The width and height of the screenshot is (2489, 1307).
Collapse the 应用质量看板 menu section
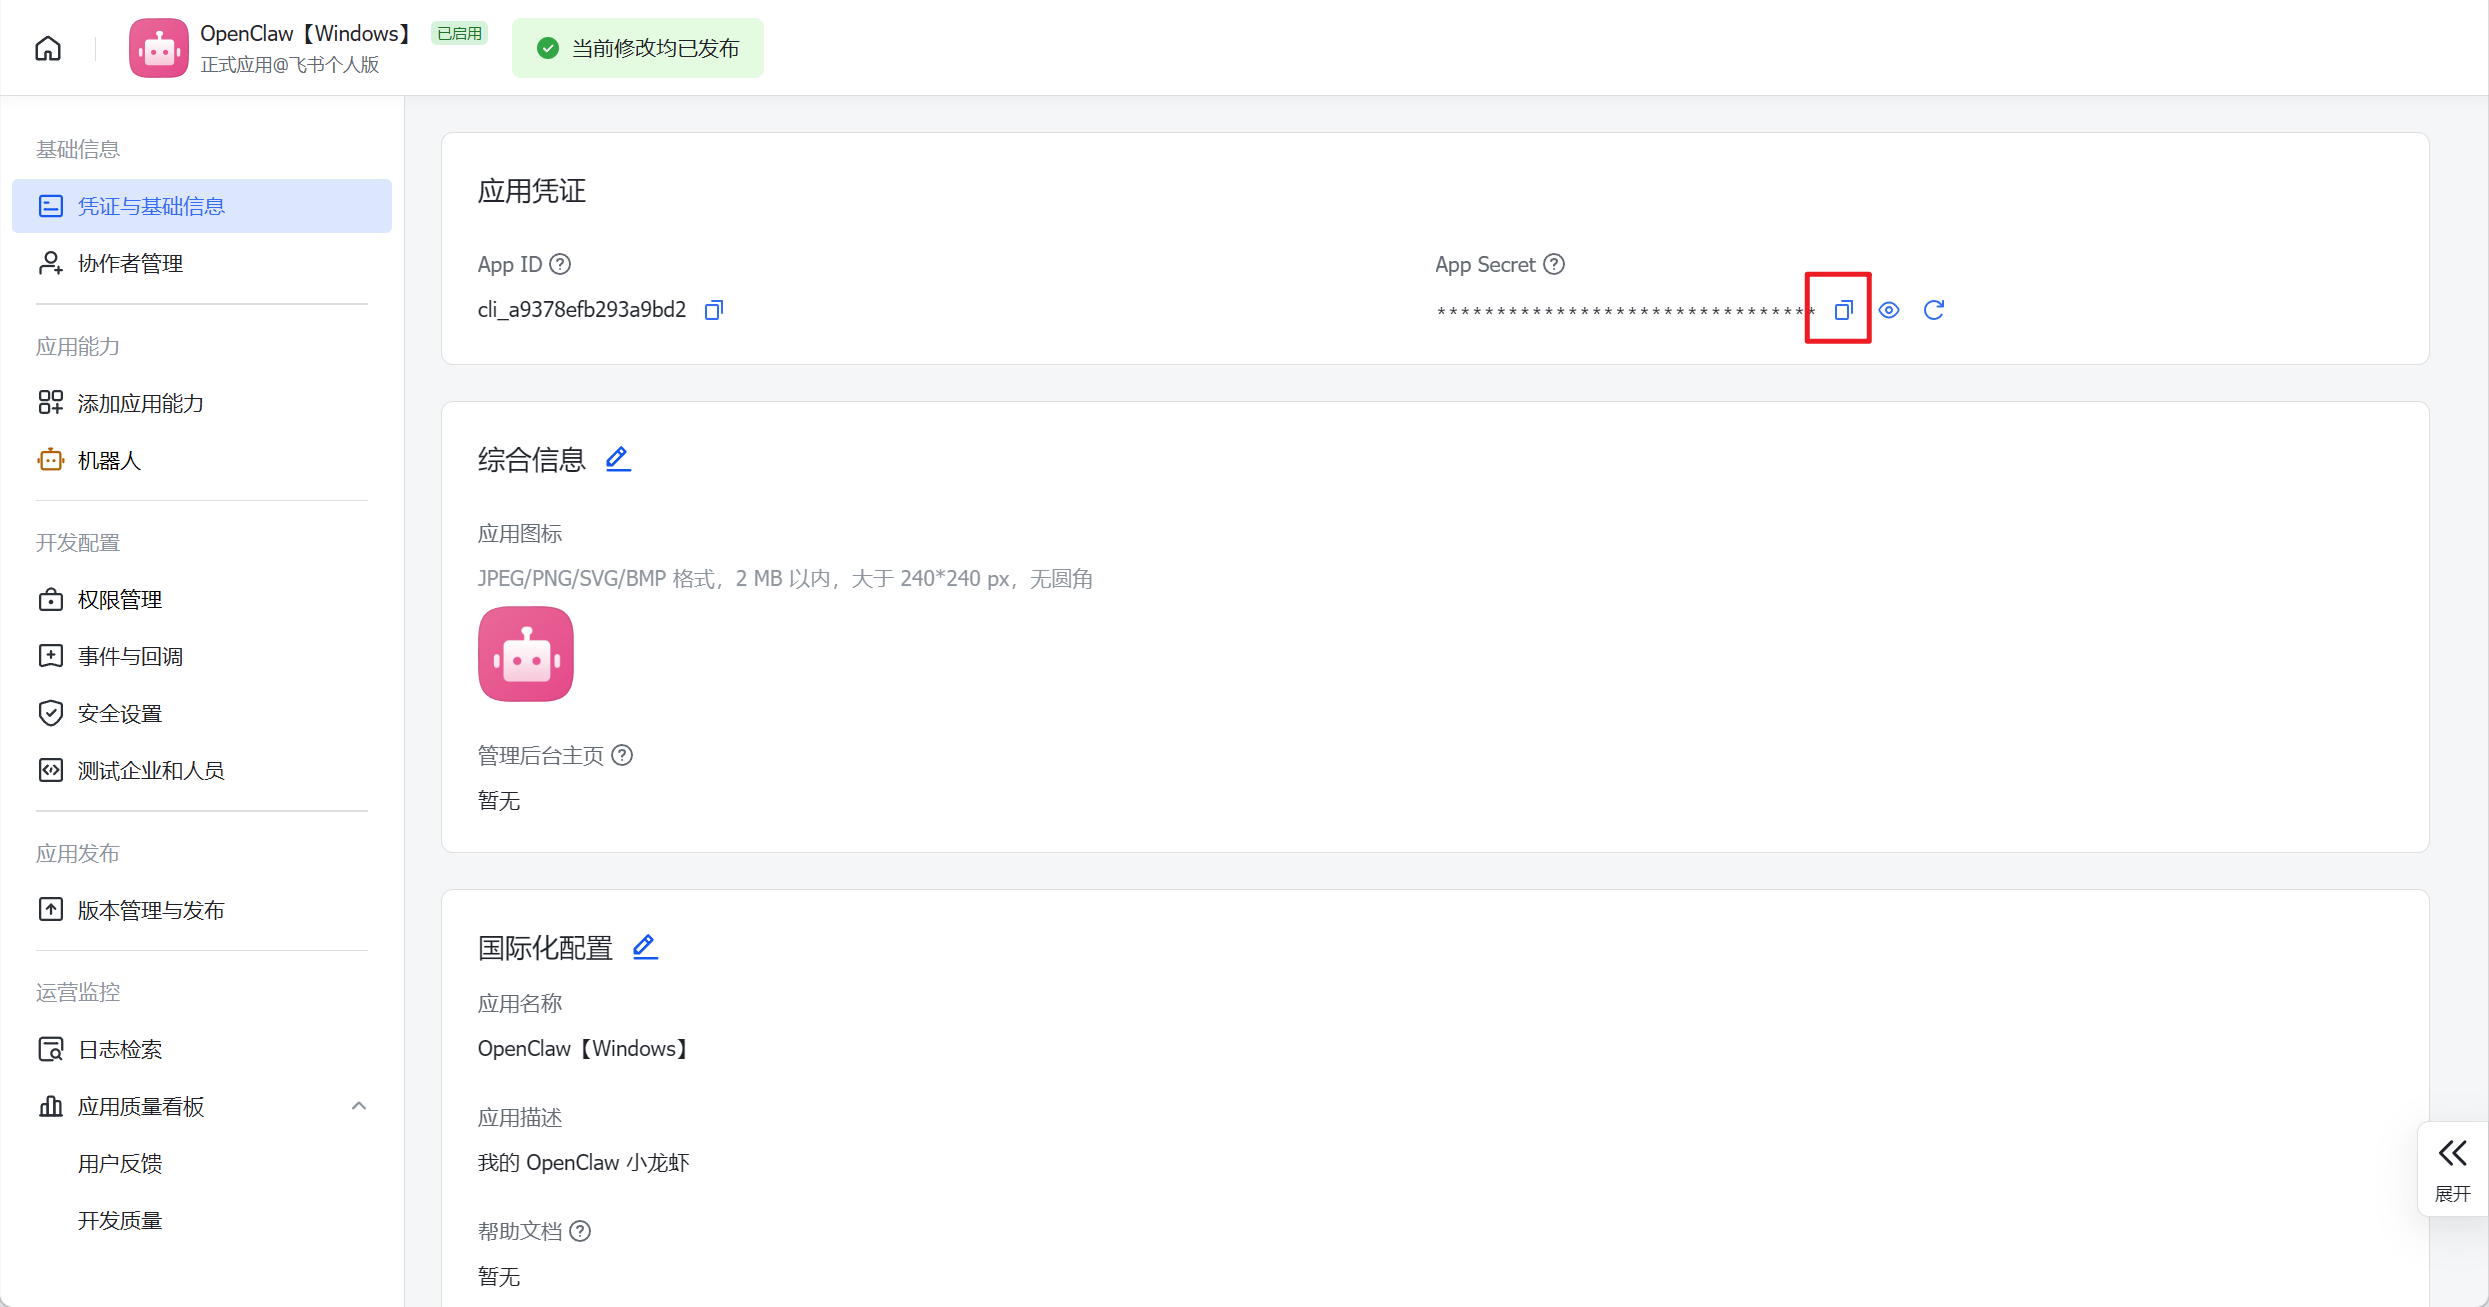359,1106
